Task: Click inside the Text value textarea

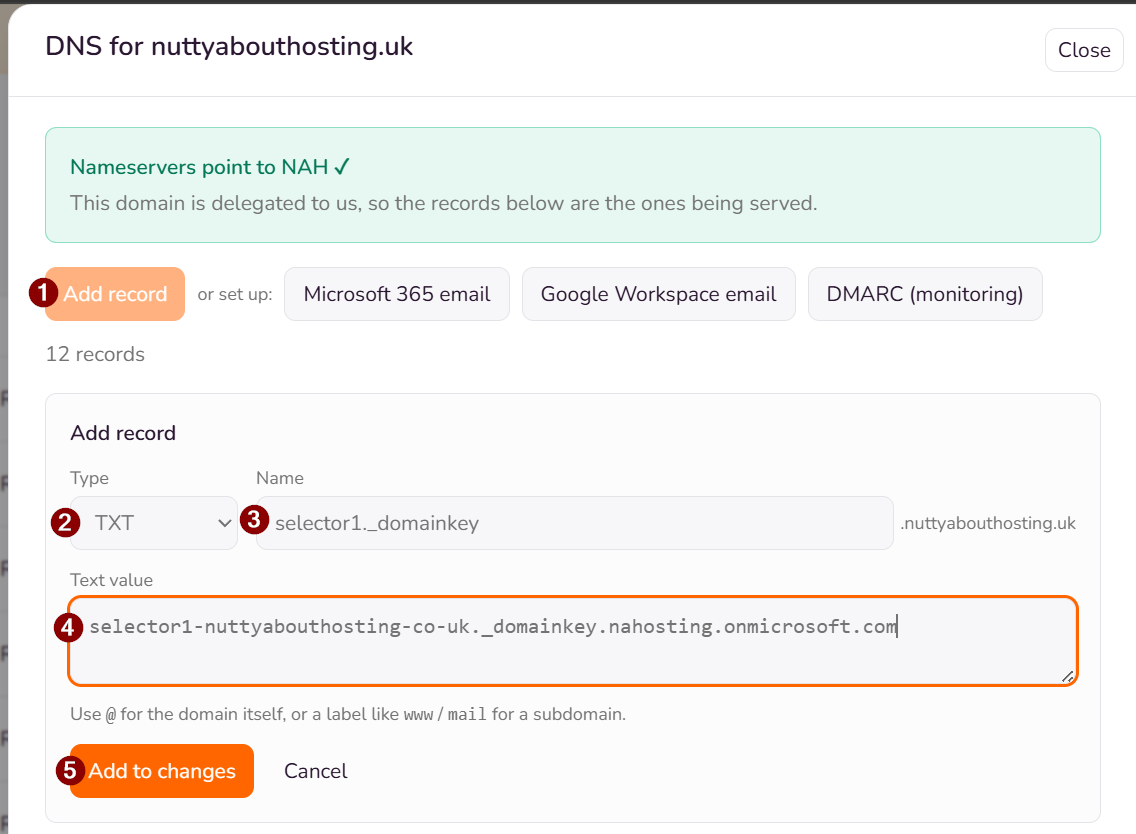Action: click(573, 641)
